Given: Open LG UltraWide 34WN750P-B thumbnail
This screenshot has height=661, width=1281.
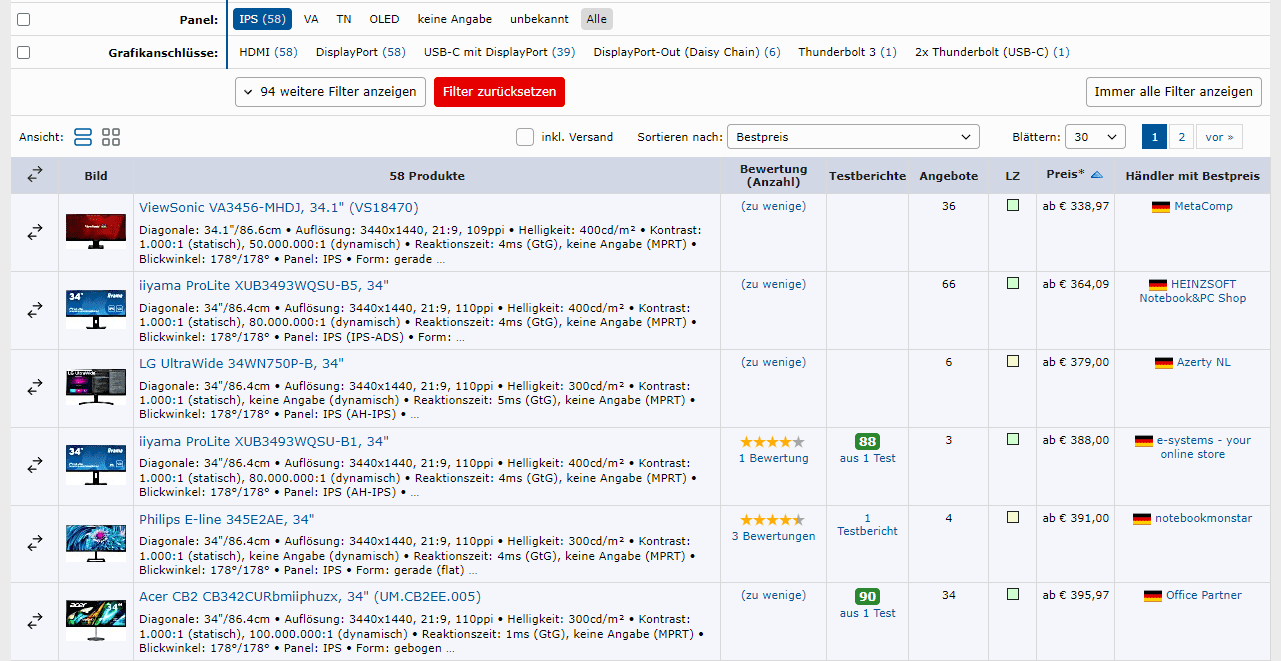Looking at the screenshot, I should pyautogui.click(x=96, y=387).
